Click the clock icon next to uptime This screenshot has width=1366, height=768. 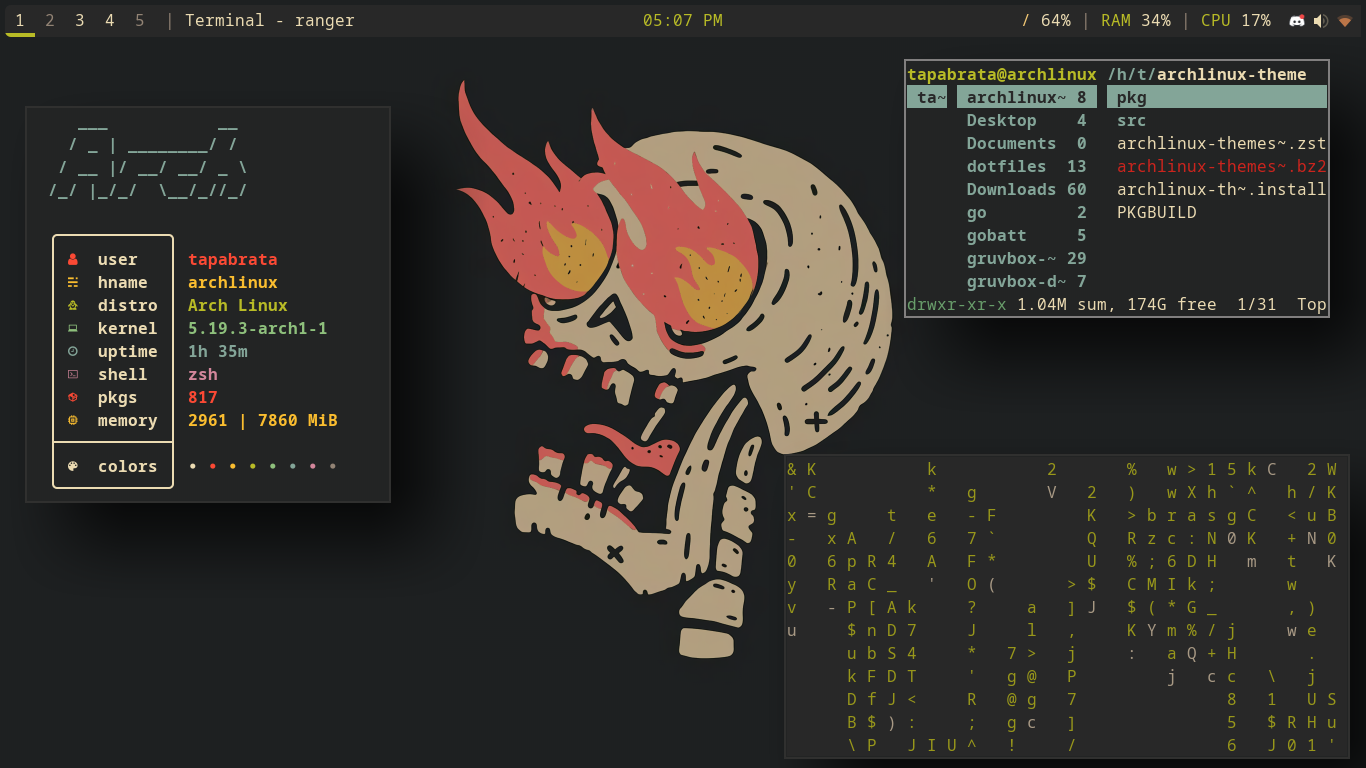[72, 351]
